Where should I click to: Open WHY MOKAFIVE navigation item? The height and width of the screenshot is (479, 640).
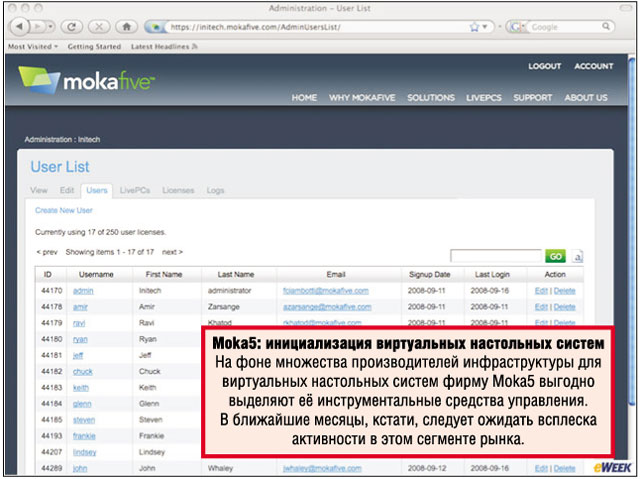(x=362, y=98)
